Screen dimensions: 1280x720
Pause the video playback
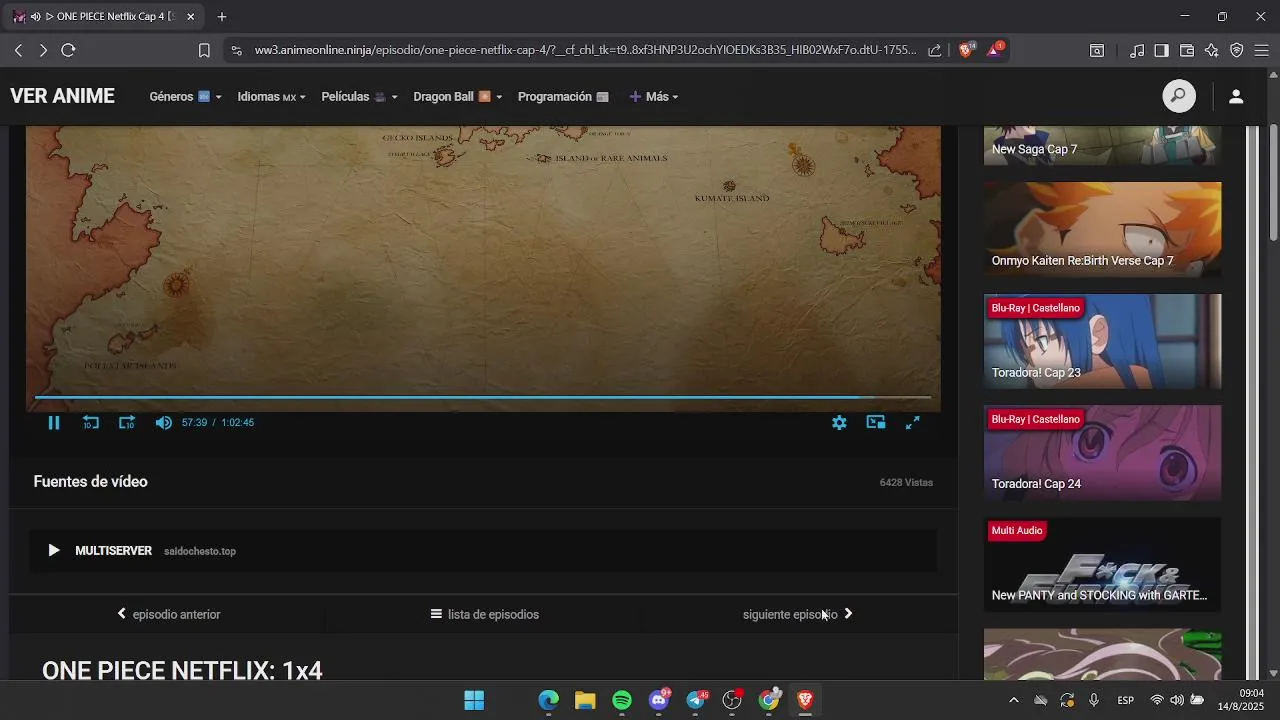point(54,423)
